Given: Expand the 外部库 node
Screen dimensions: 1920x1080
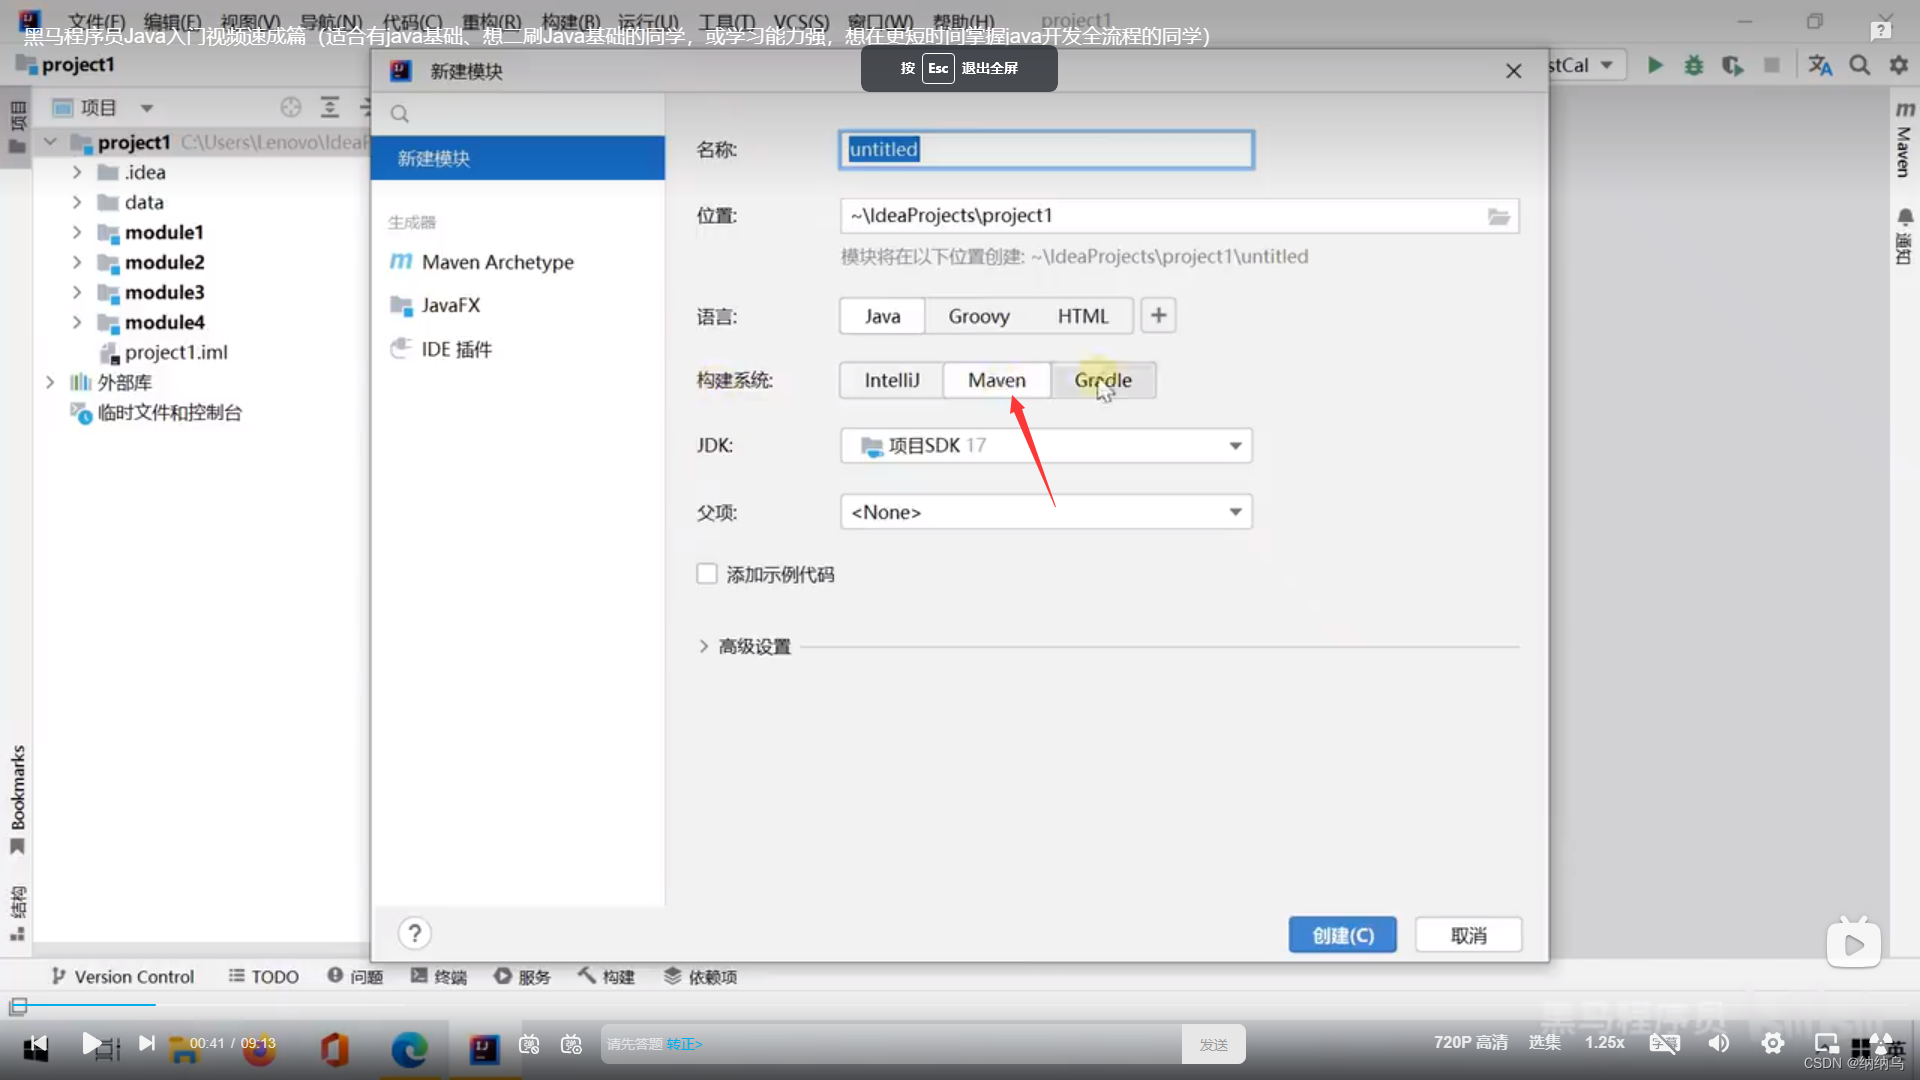Looking at the screenshot, I should click(50, 382).
